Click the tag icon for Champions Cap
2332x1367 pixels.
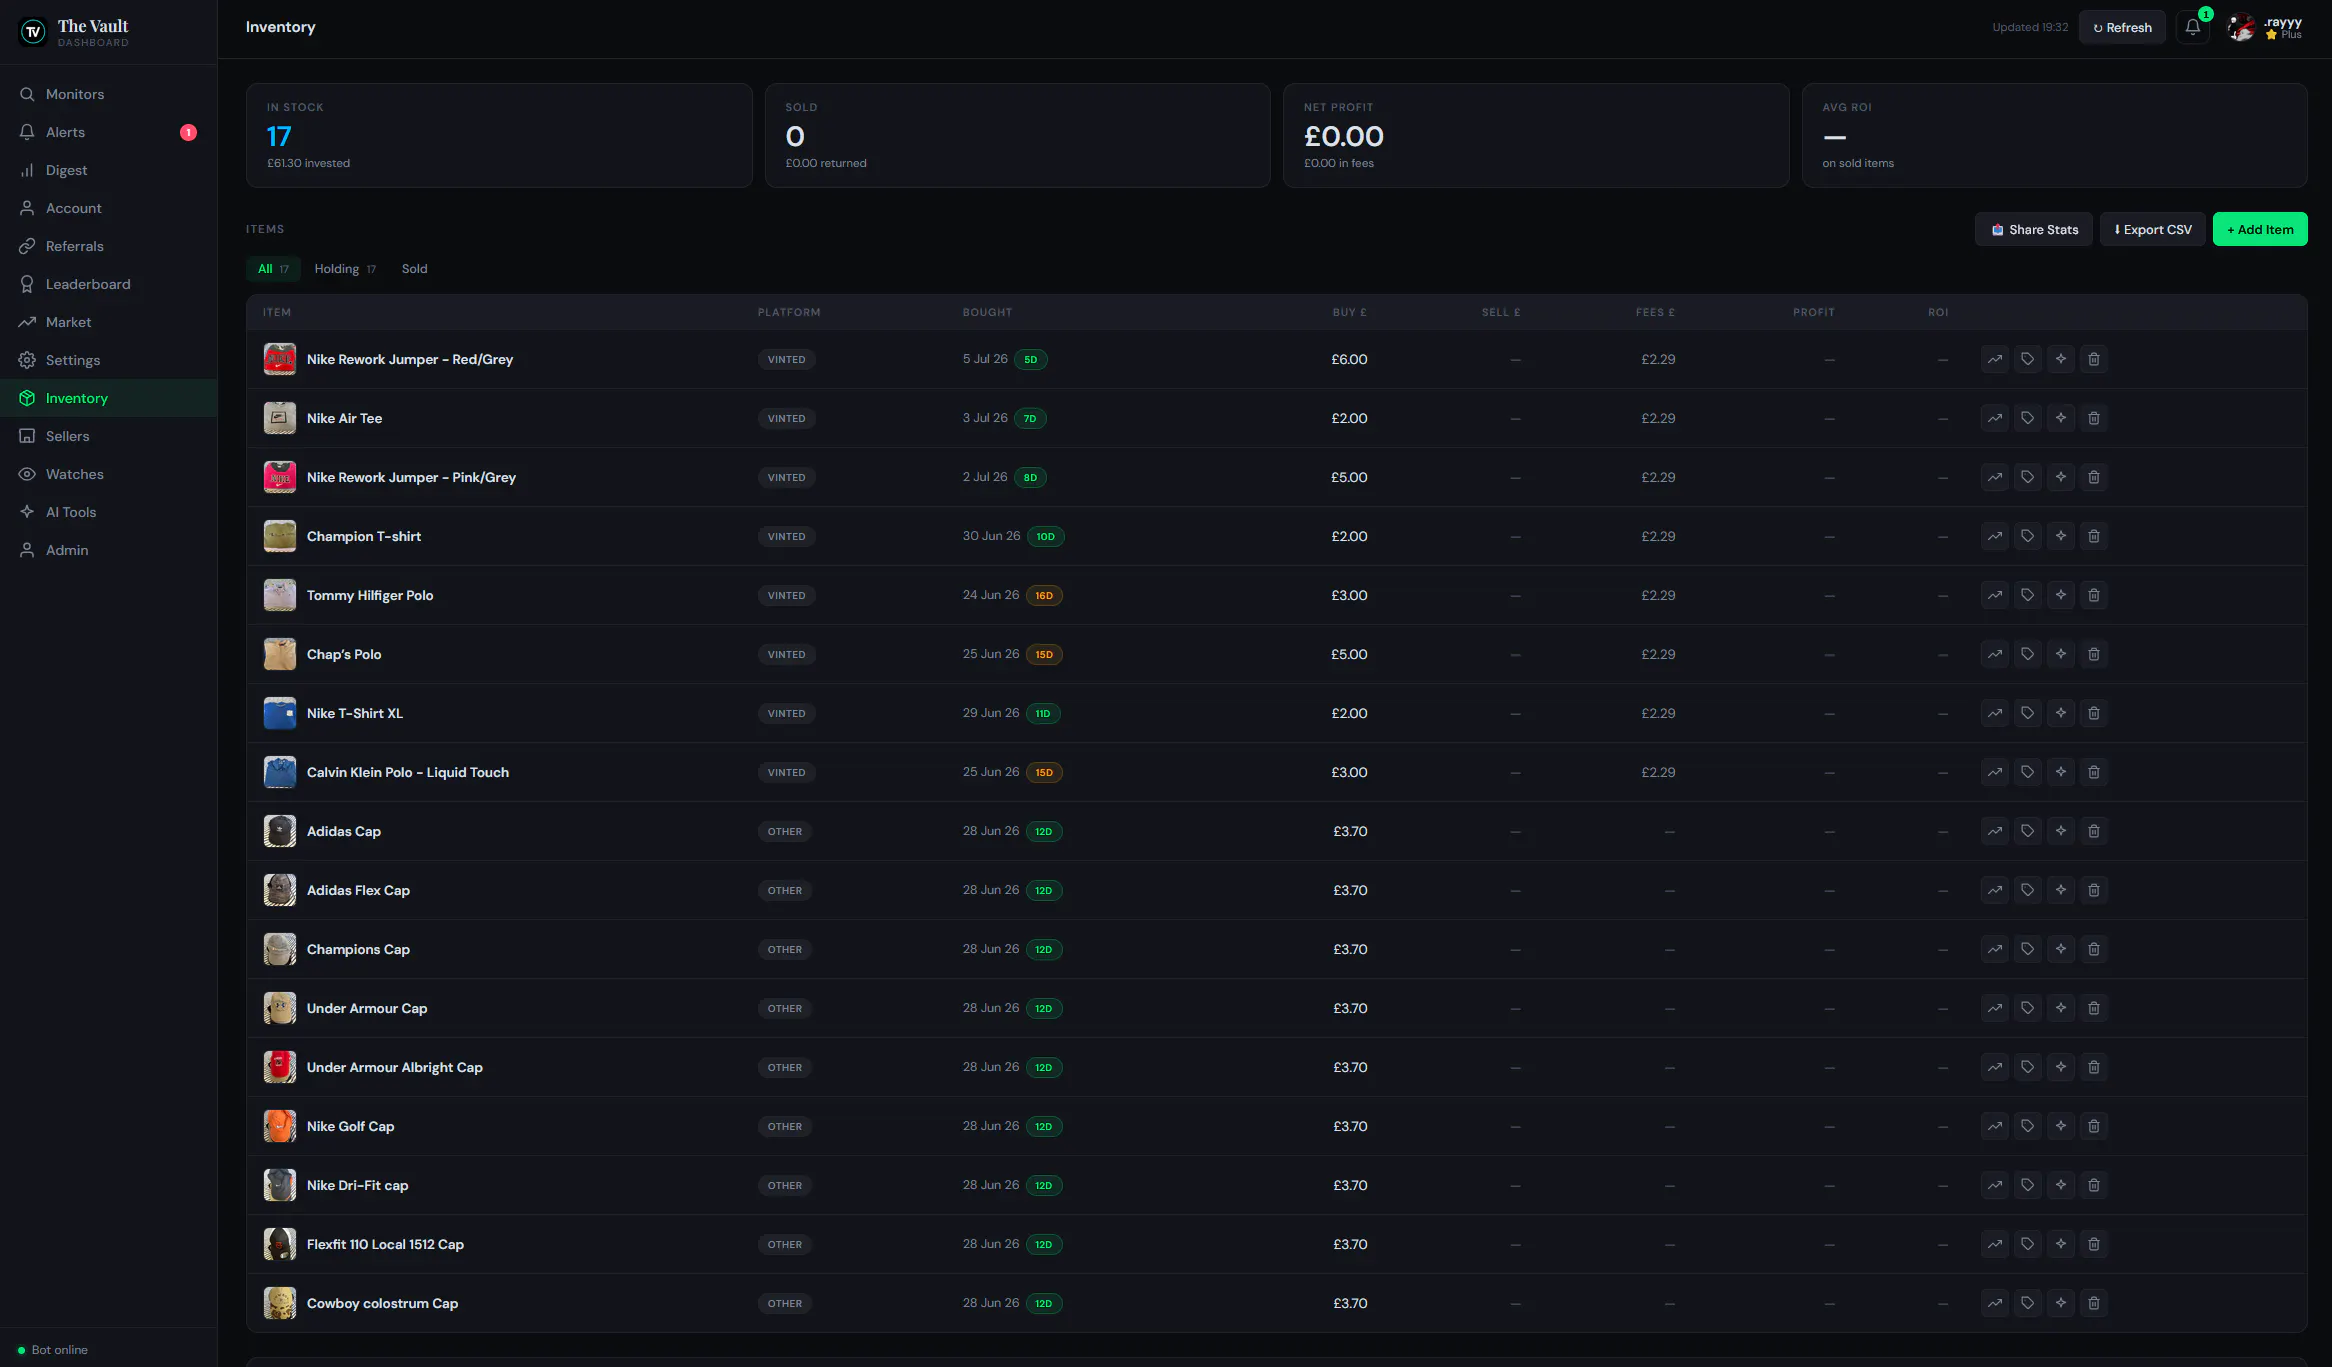pos(2027,949)
